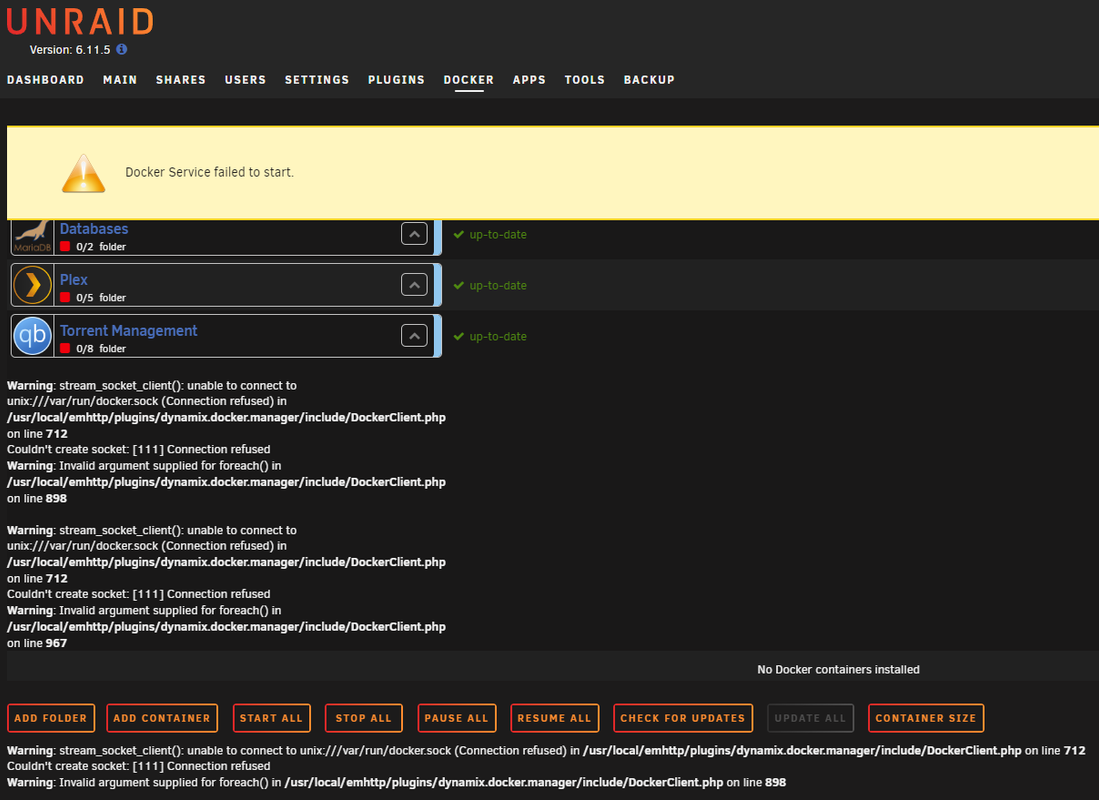1099x800 pixels.
Task: Click the green checkmark in the Databases row
Action: pyautogui.click(x=458, y=234)
